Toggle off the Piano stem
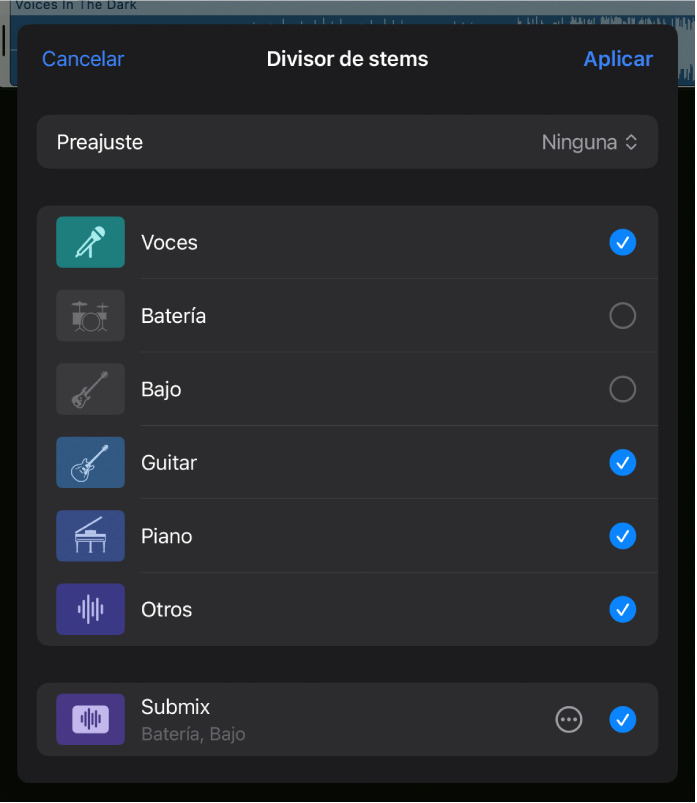This screenshot has height=803, width=697. [x=622, y=536]
